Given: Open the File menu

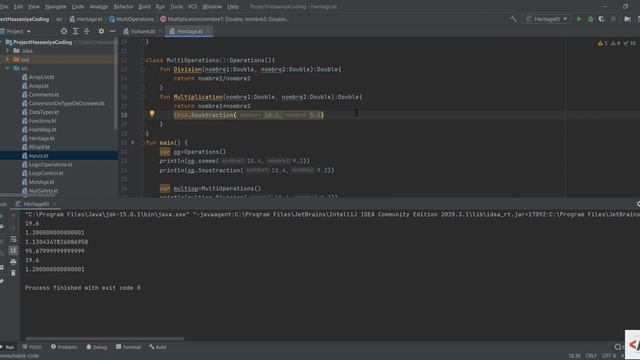Looking at the screenshot, I should pyautogui.click(x=4, y=7).
